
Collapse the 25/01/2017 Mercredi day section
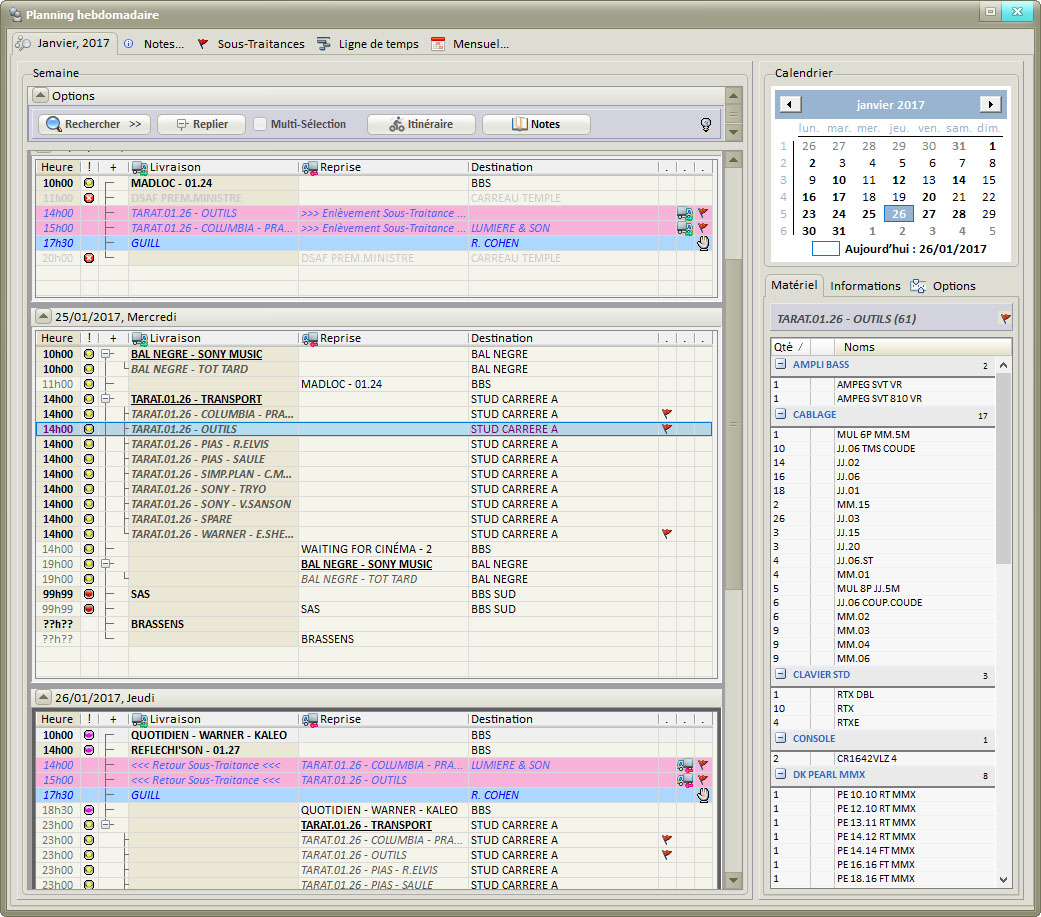pos(41,316)
